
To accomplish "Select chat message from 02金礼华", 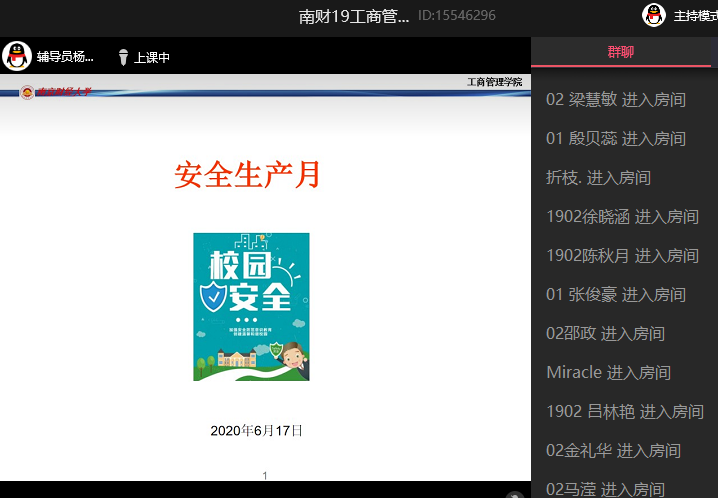I will 613,450.
